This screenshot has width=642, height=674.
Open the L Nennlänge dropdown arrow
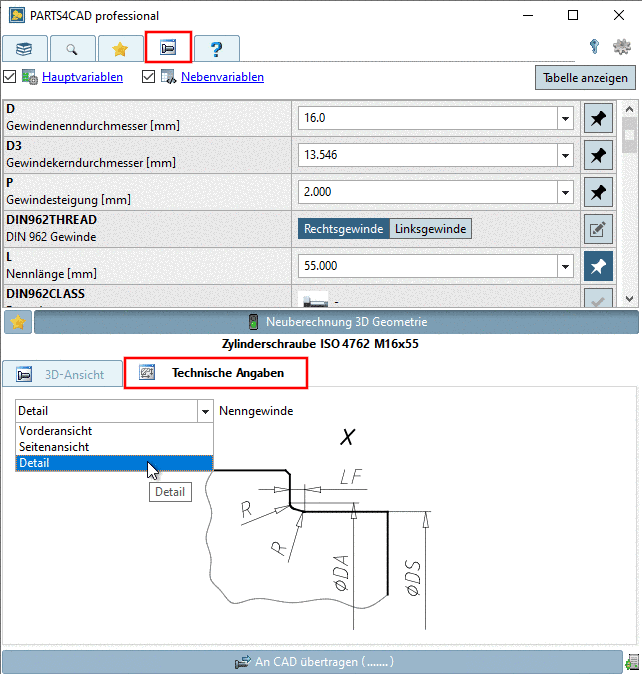566,266
